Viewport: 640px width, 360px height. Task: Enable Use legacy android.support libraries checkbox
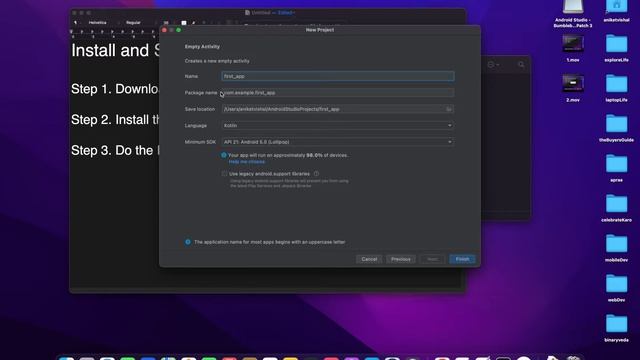tap(224, 173)
